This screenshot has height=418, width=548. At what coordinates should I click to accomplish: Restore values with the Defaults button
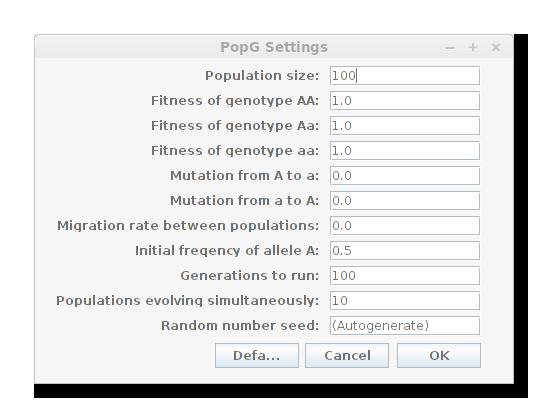point(257,355)
